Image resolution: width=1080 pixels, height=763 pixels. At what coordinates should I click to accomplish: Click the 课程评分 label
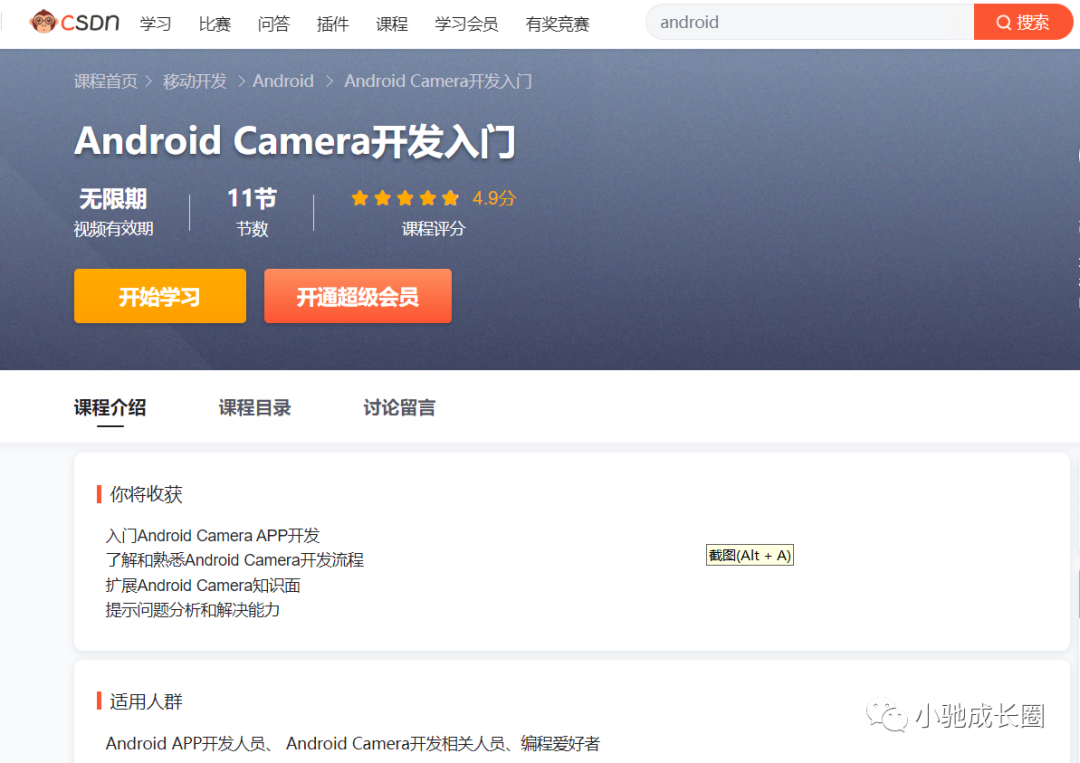coord(433,229)
